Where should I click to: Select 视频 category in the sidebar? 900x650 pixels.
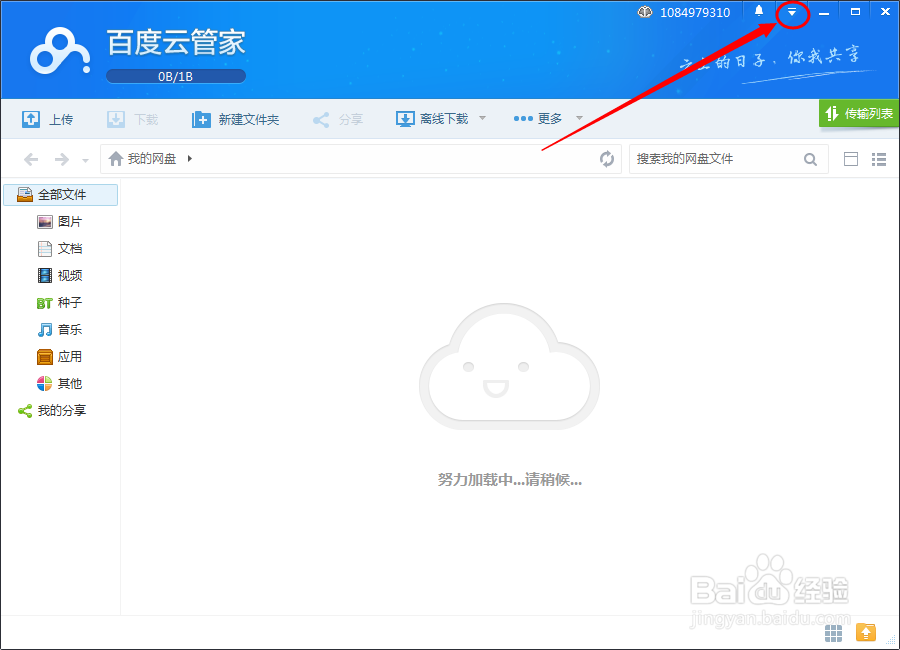tap(60, 276)
